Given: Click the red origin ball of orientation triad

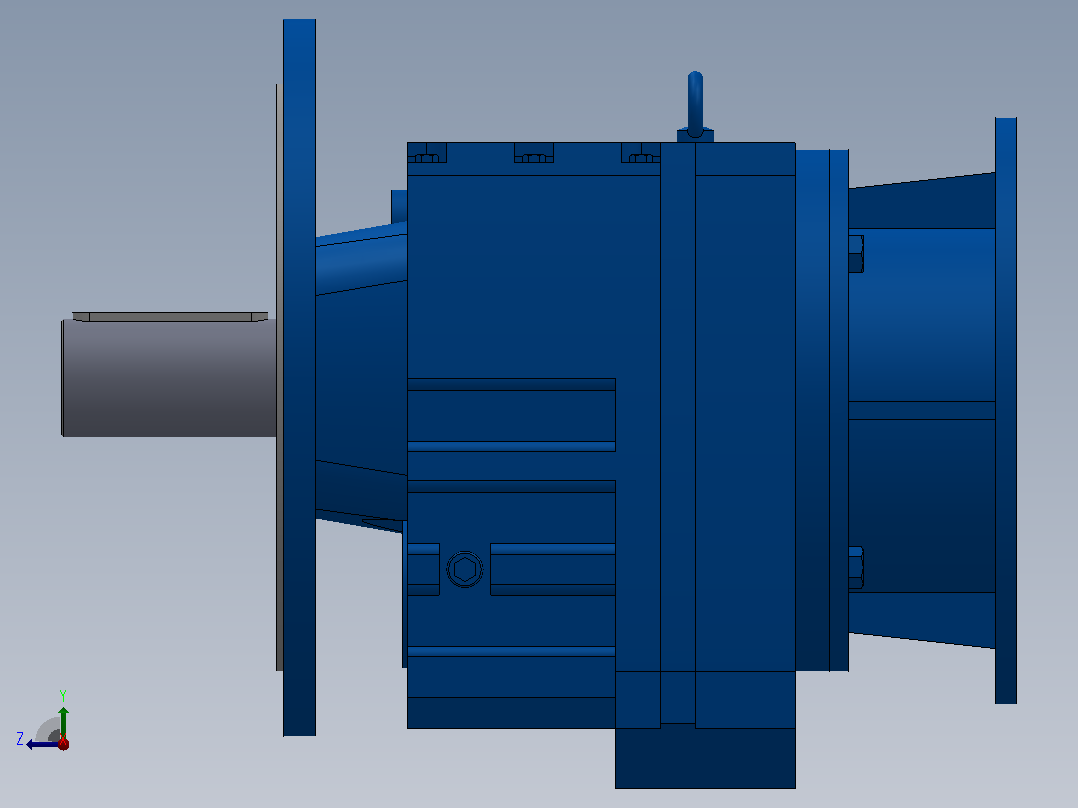Looking at the screenshot, I should click(x=63, y=743).
